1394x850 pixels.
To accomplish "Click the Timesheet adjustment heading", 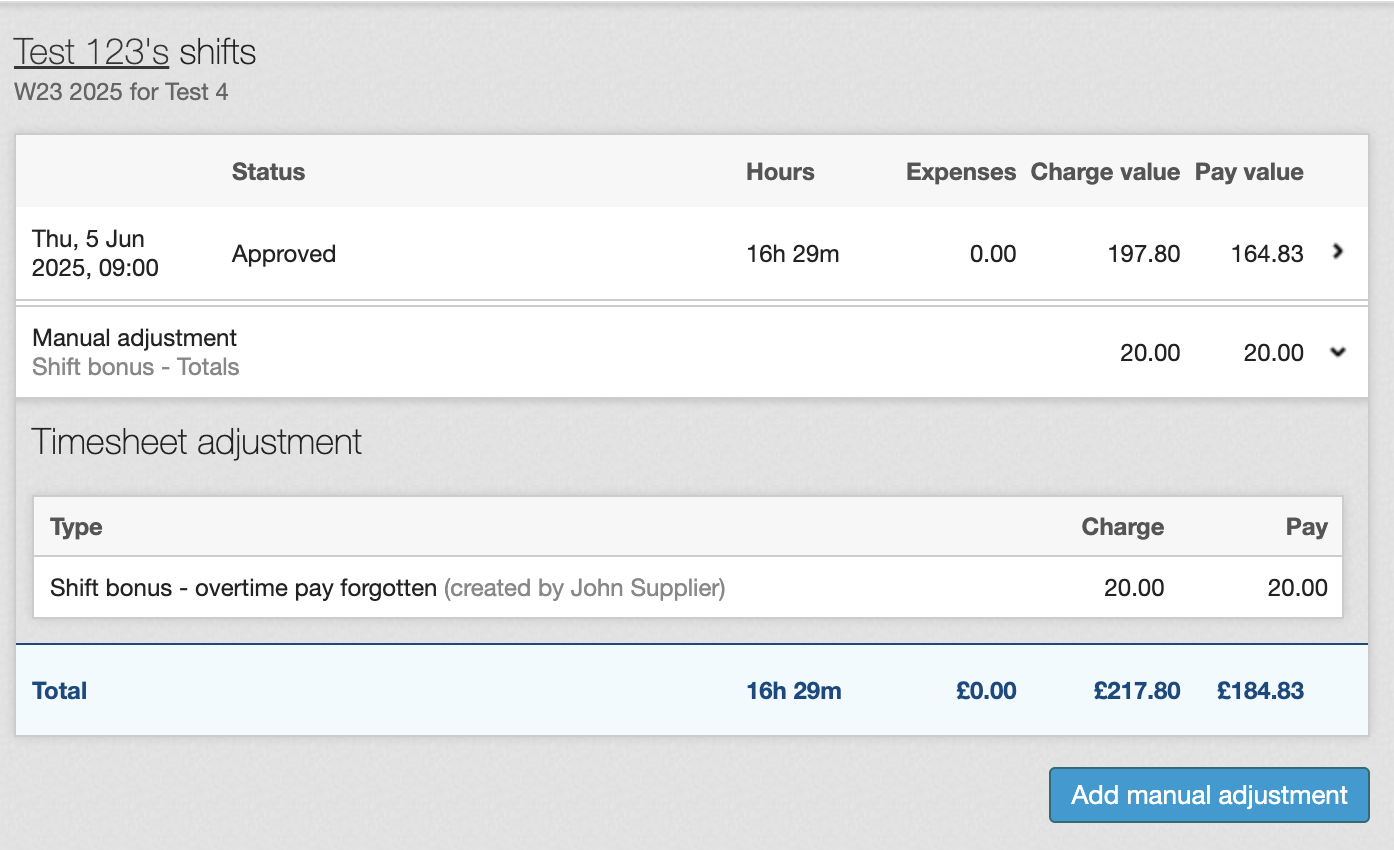I will [x=197, y=442].
